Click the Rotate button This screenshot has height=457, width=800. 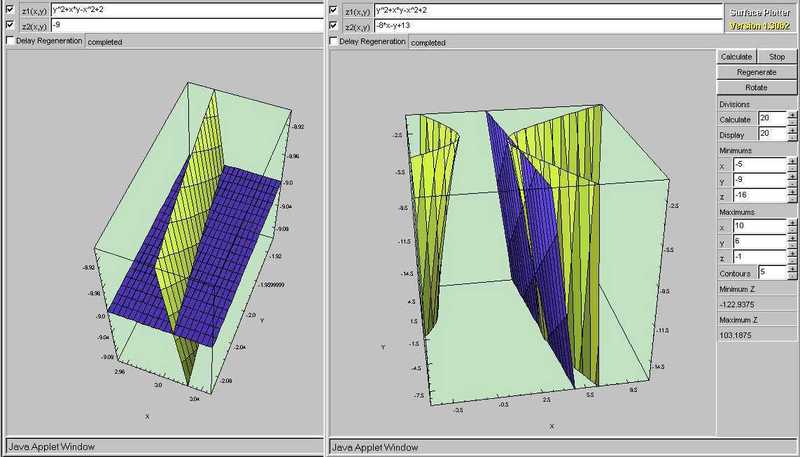[x=757, y=88]
